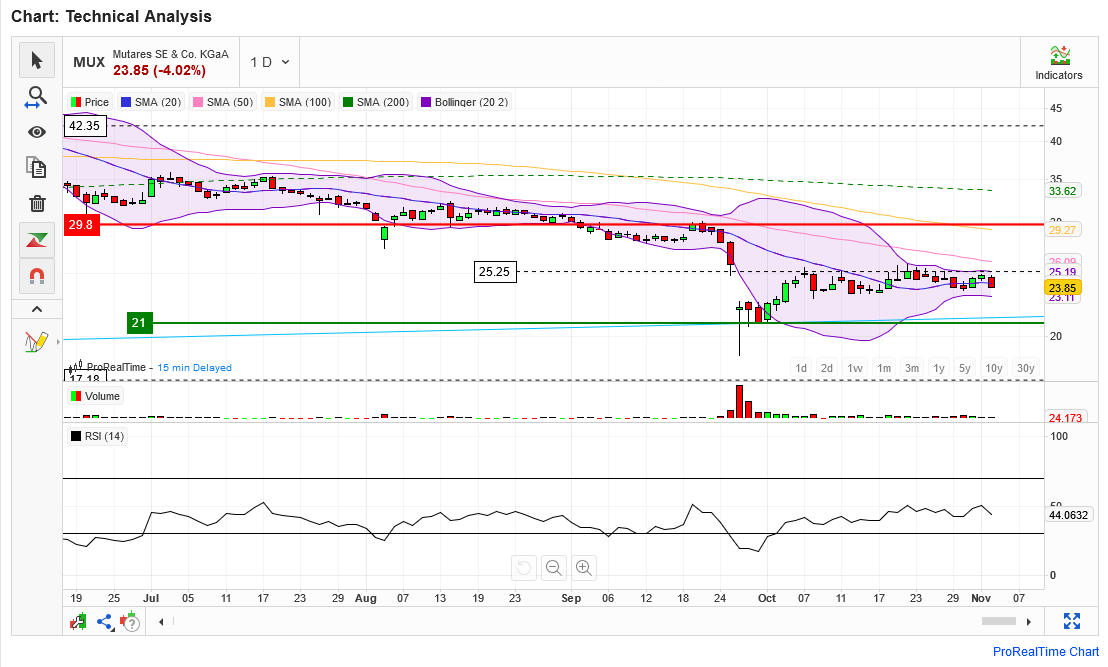Click the Aug date axis label

click(x=365, y=598)
